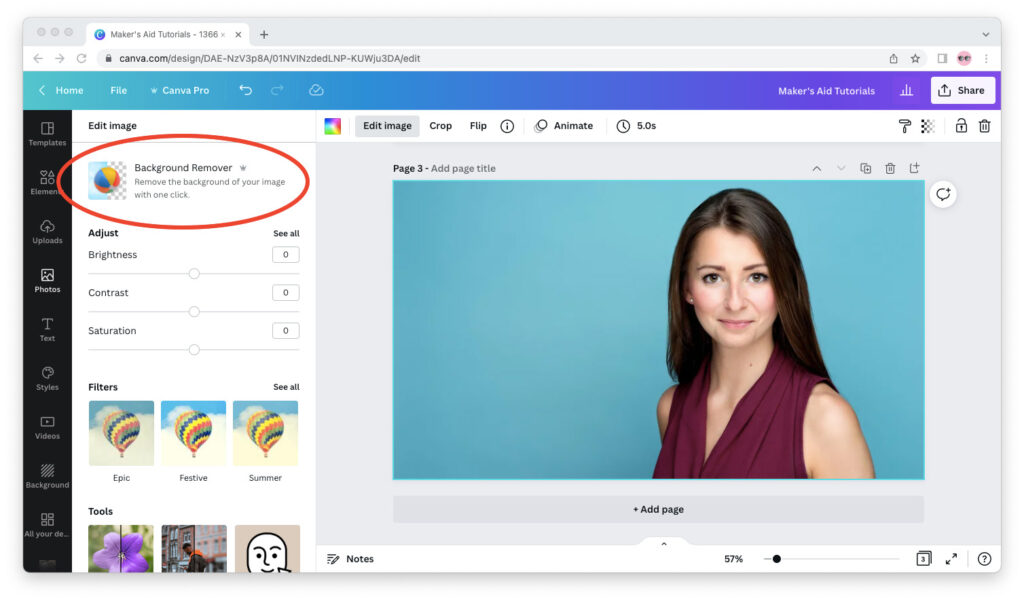Click the Redo arrow icon

(x=278, y=90)
